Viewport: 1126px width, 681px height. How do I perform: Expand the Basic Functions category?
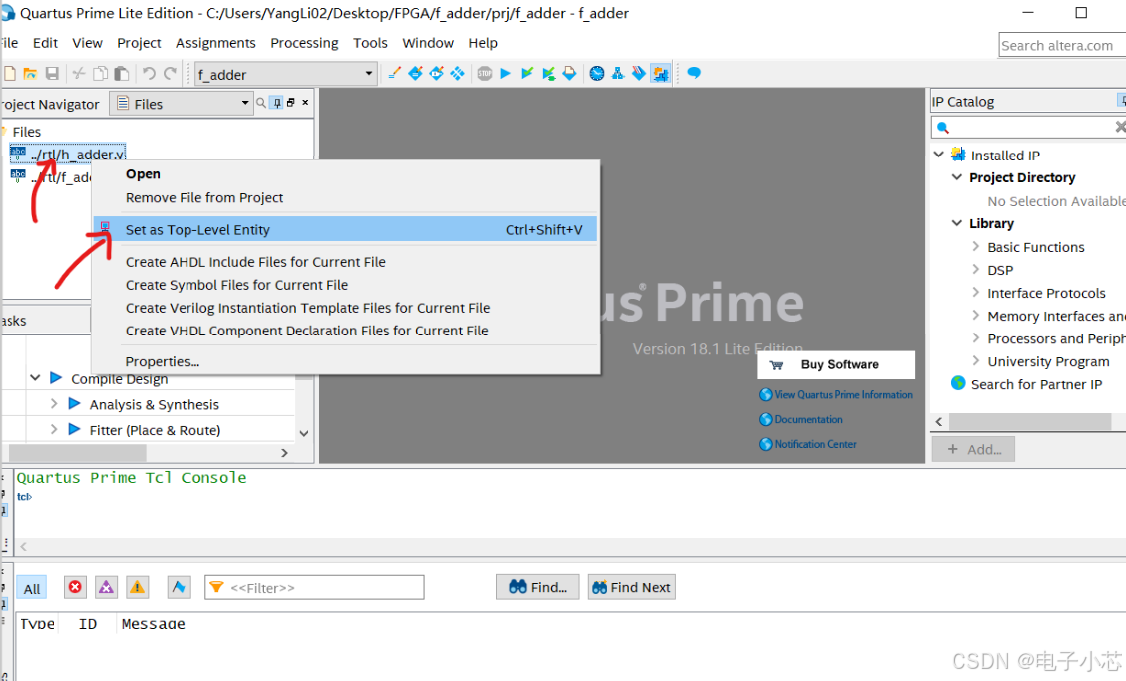[x=975, y=246]
